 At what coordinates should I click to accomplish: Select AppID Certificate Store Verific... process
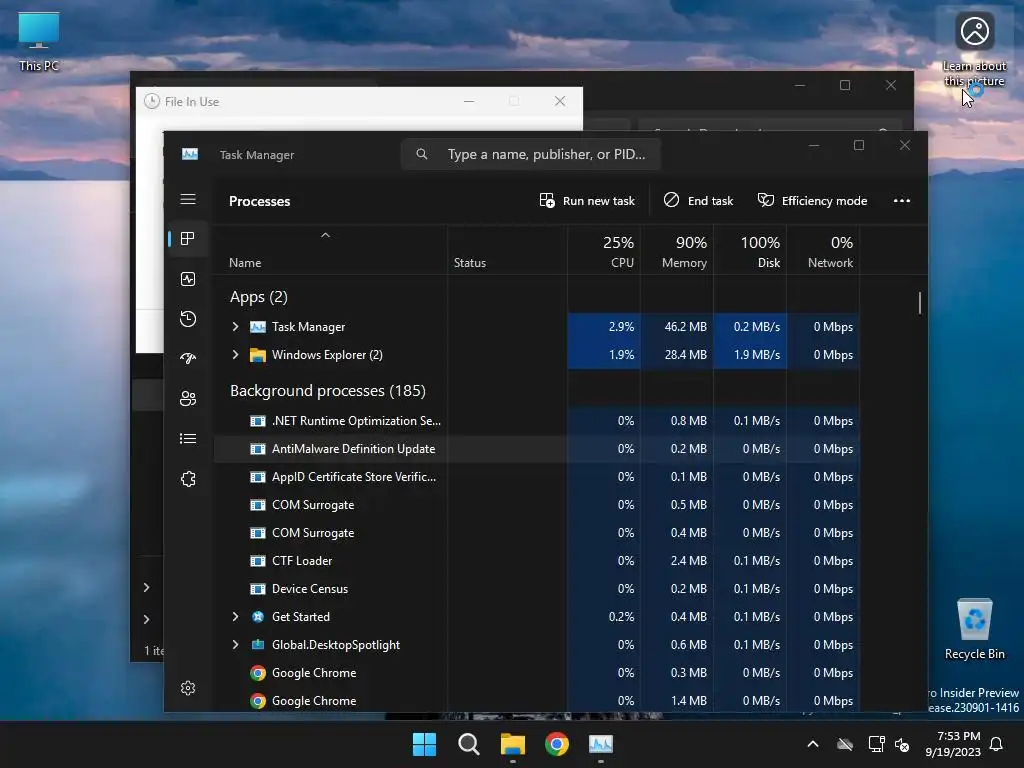tap(537, 477)
